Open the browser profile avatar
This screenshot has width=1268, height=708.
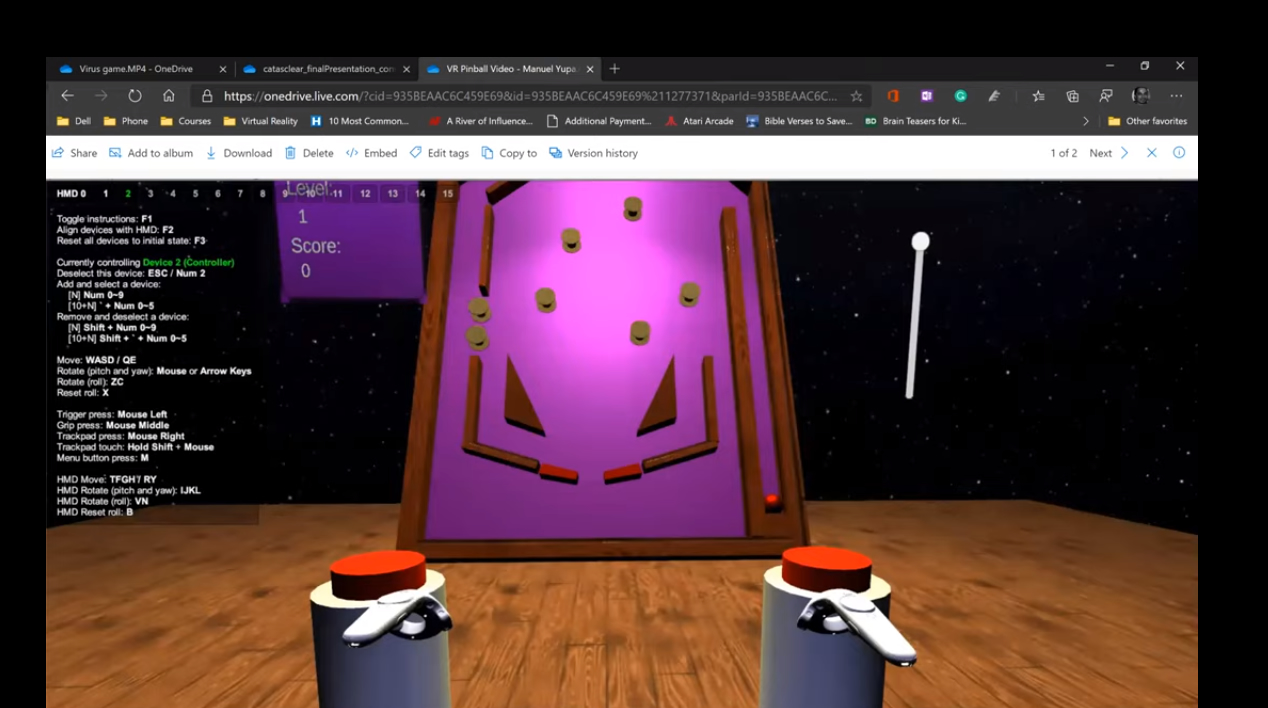1140,96
